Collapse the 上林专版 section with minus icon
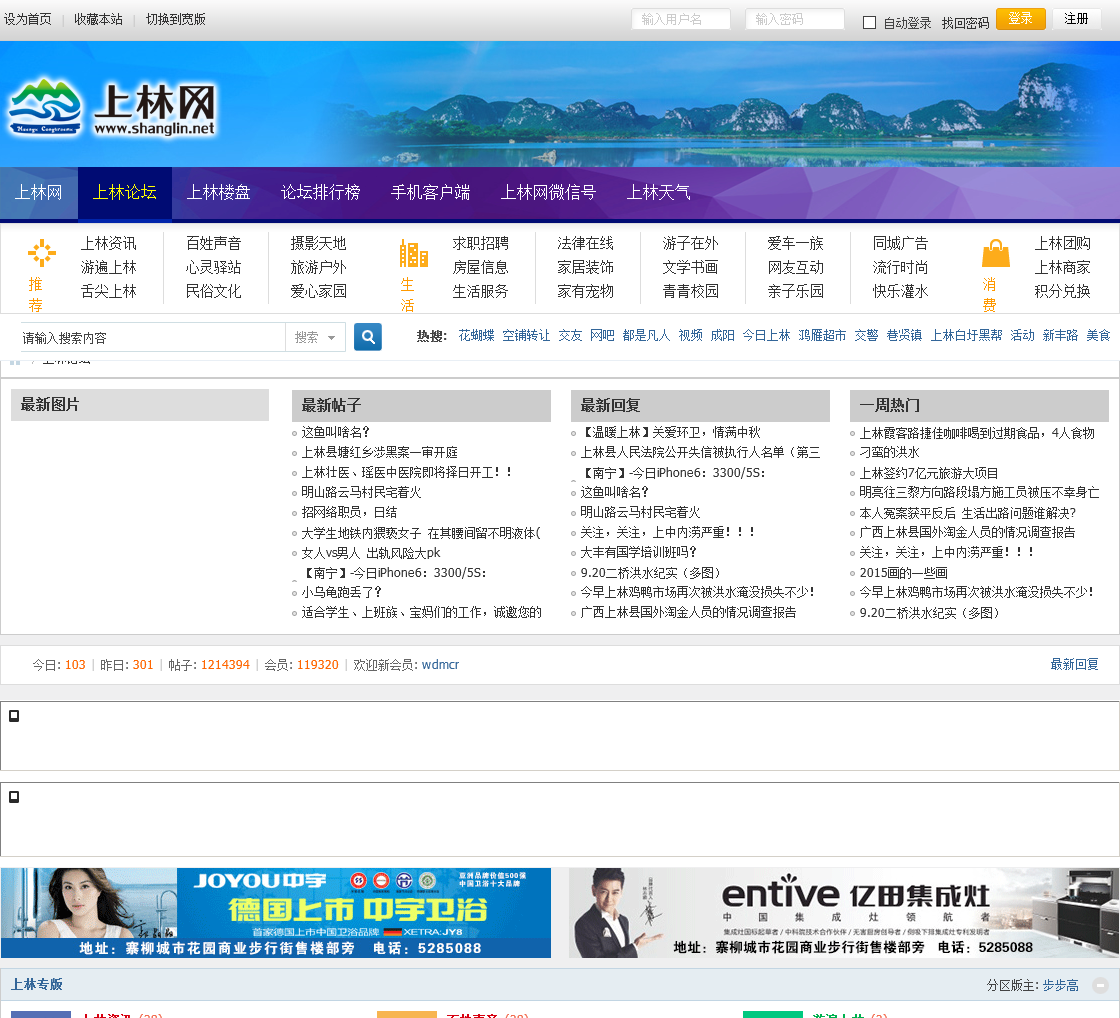This screenshot has width=1120, height=1018. pos(1100,985)
